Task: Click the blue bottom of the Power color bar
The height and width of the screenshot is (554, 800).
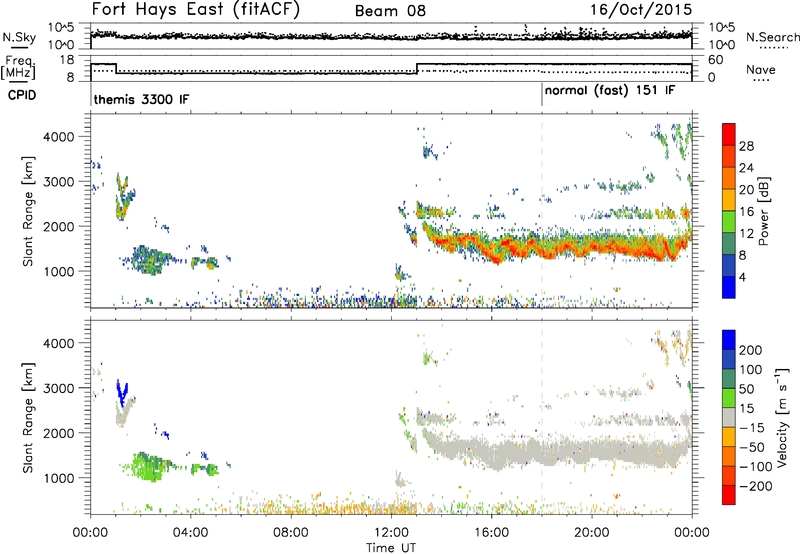Action: point(729,287)
